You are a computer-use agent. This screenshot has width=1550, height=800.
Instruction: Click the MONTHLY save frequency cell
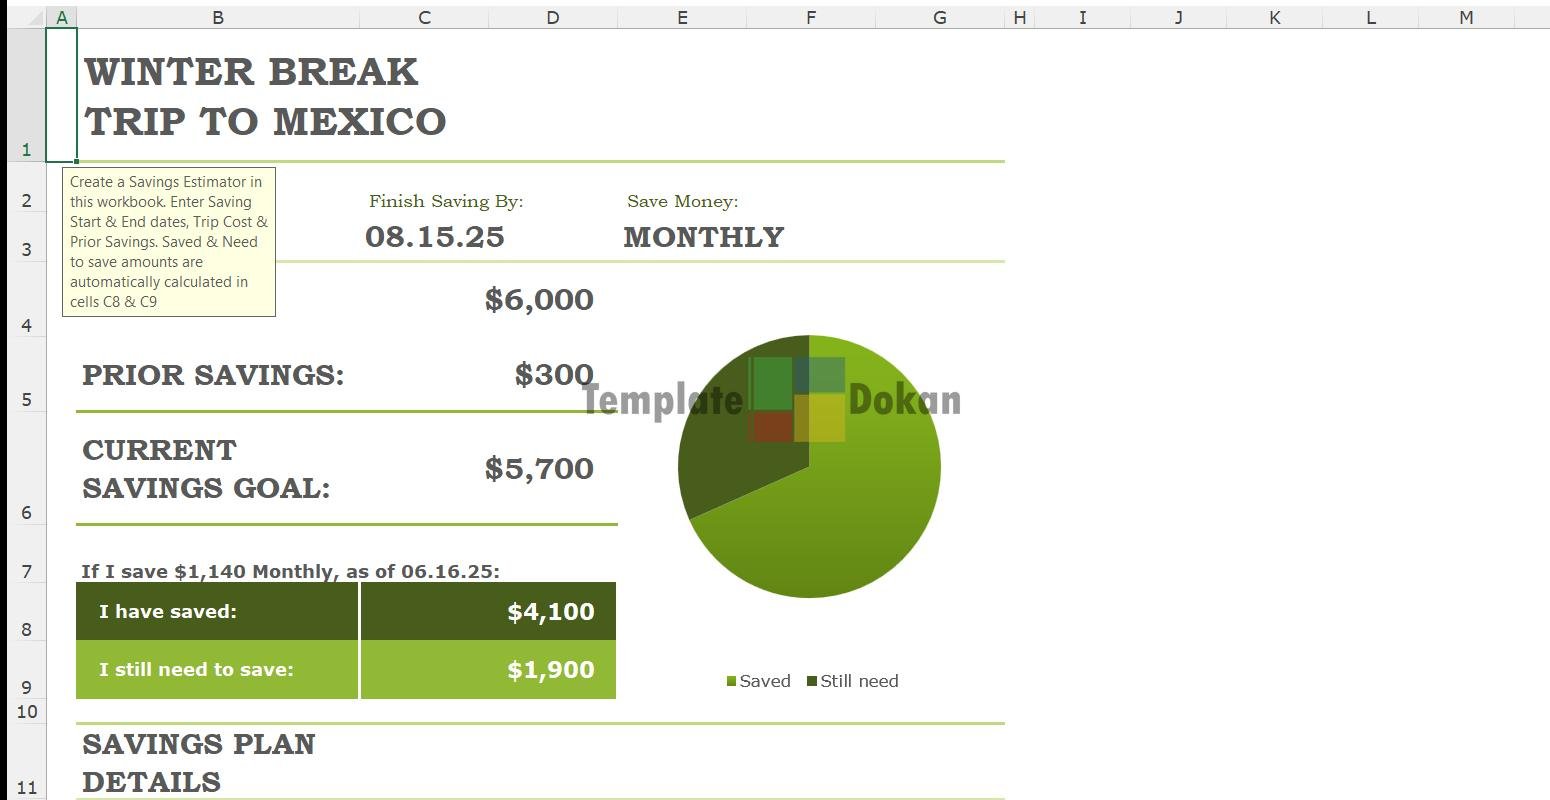(x=703, y=237)
